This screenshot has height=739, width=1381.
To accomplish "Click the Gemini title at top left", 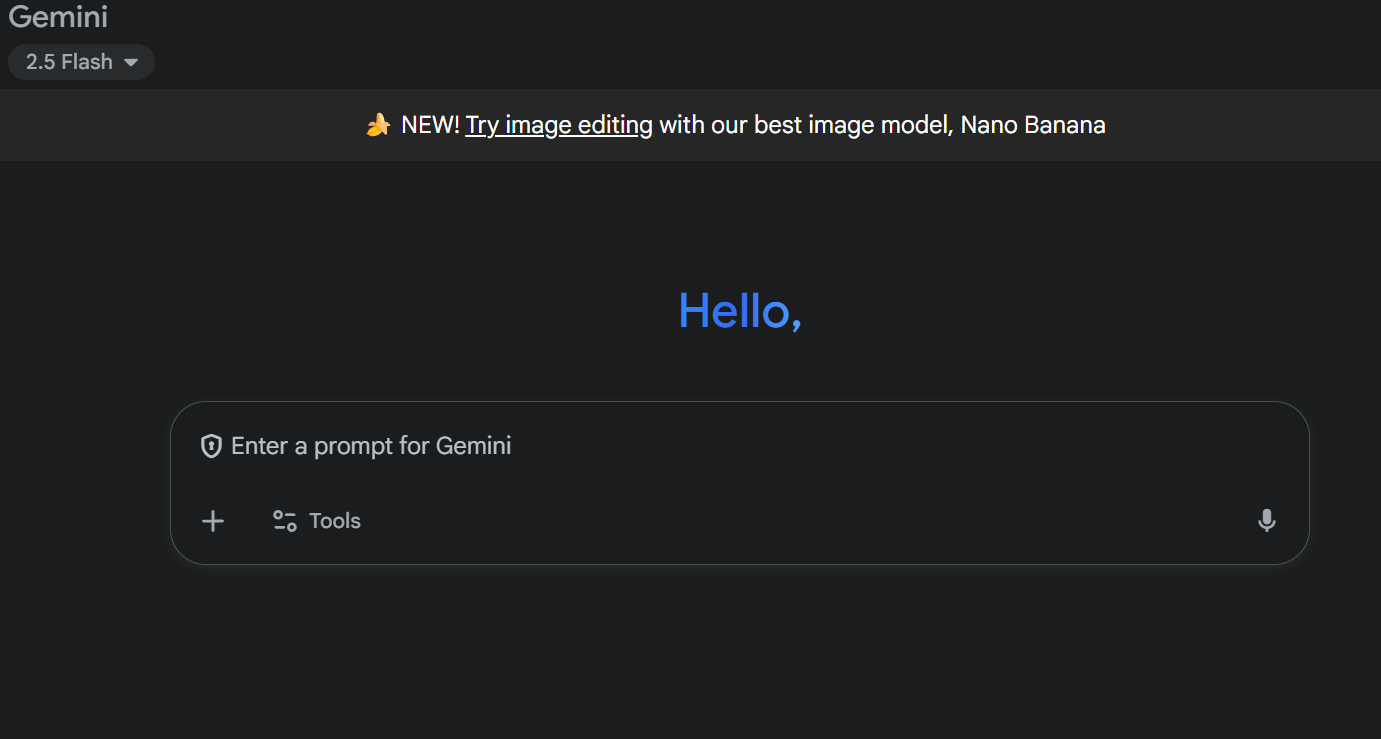I will click(x=58, y=17).
